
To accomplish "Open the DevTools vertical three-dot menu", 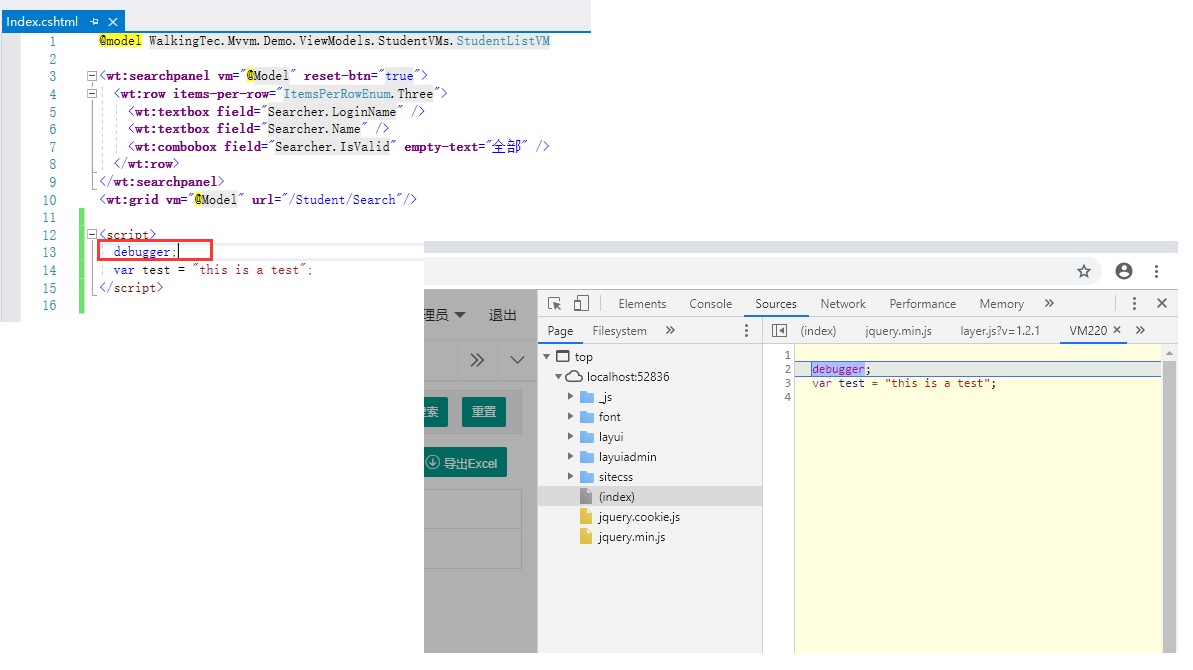I will (1134, 303).
